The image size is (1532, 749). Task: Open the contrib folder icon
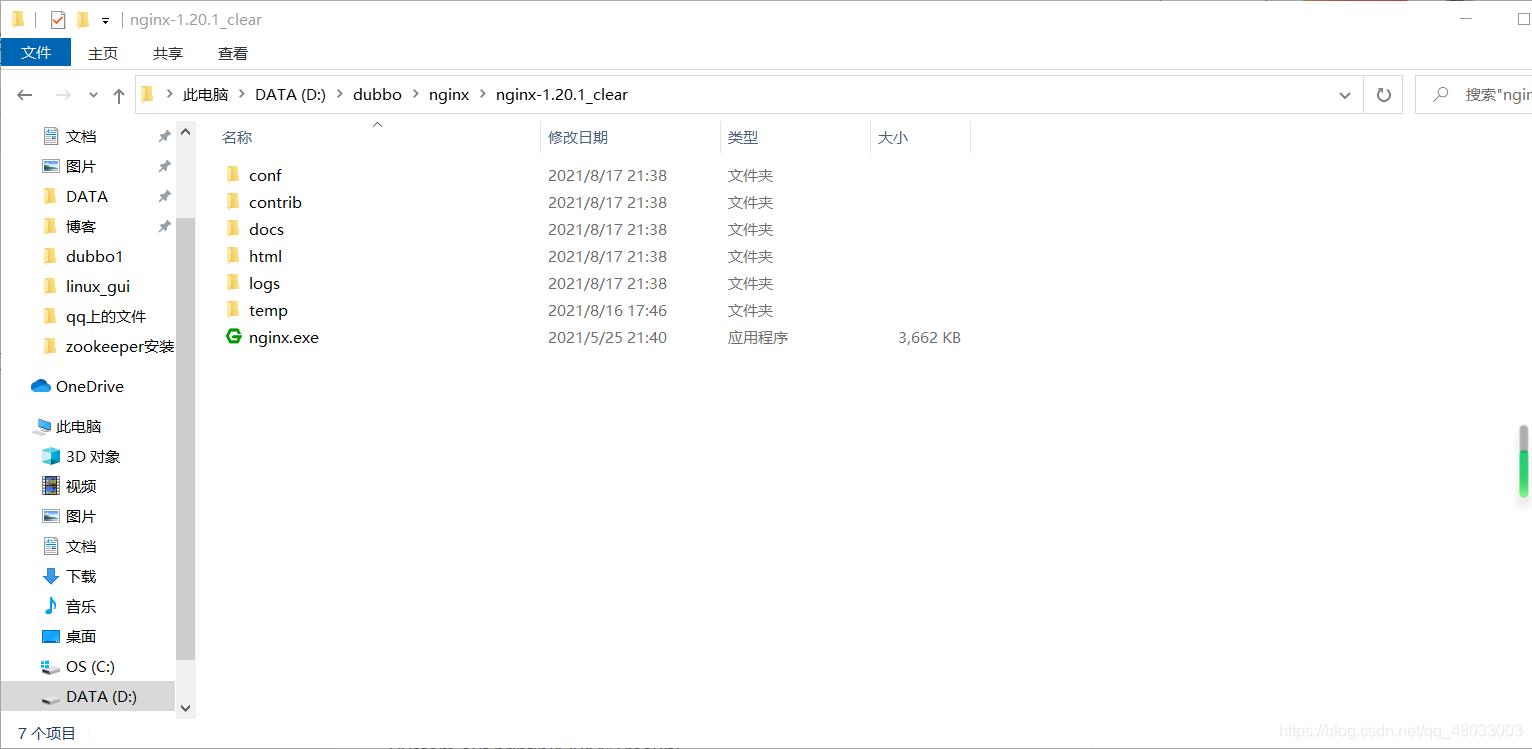(233, 202)
